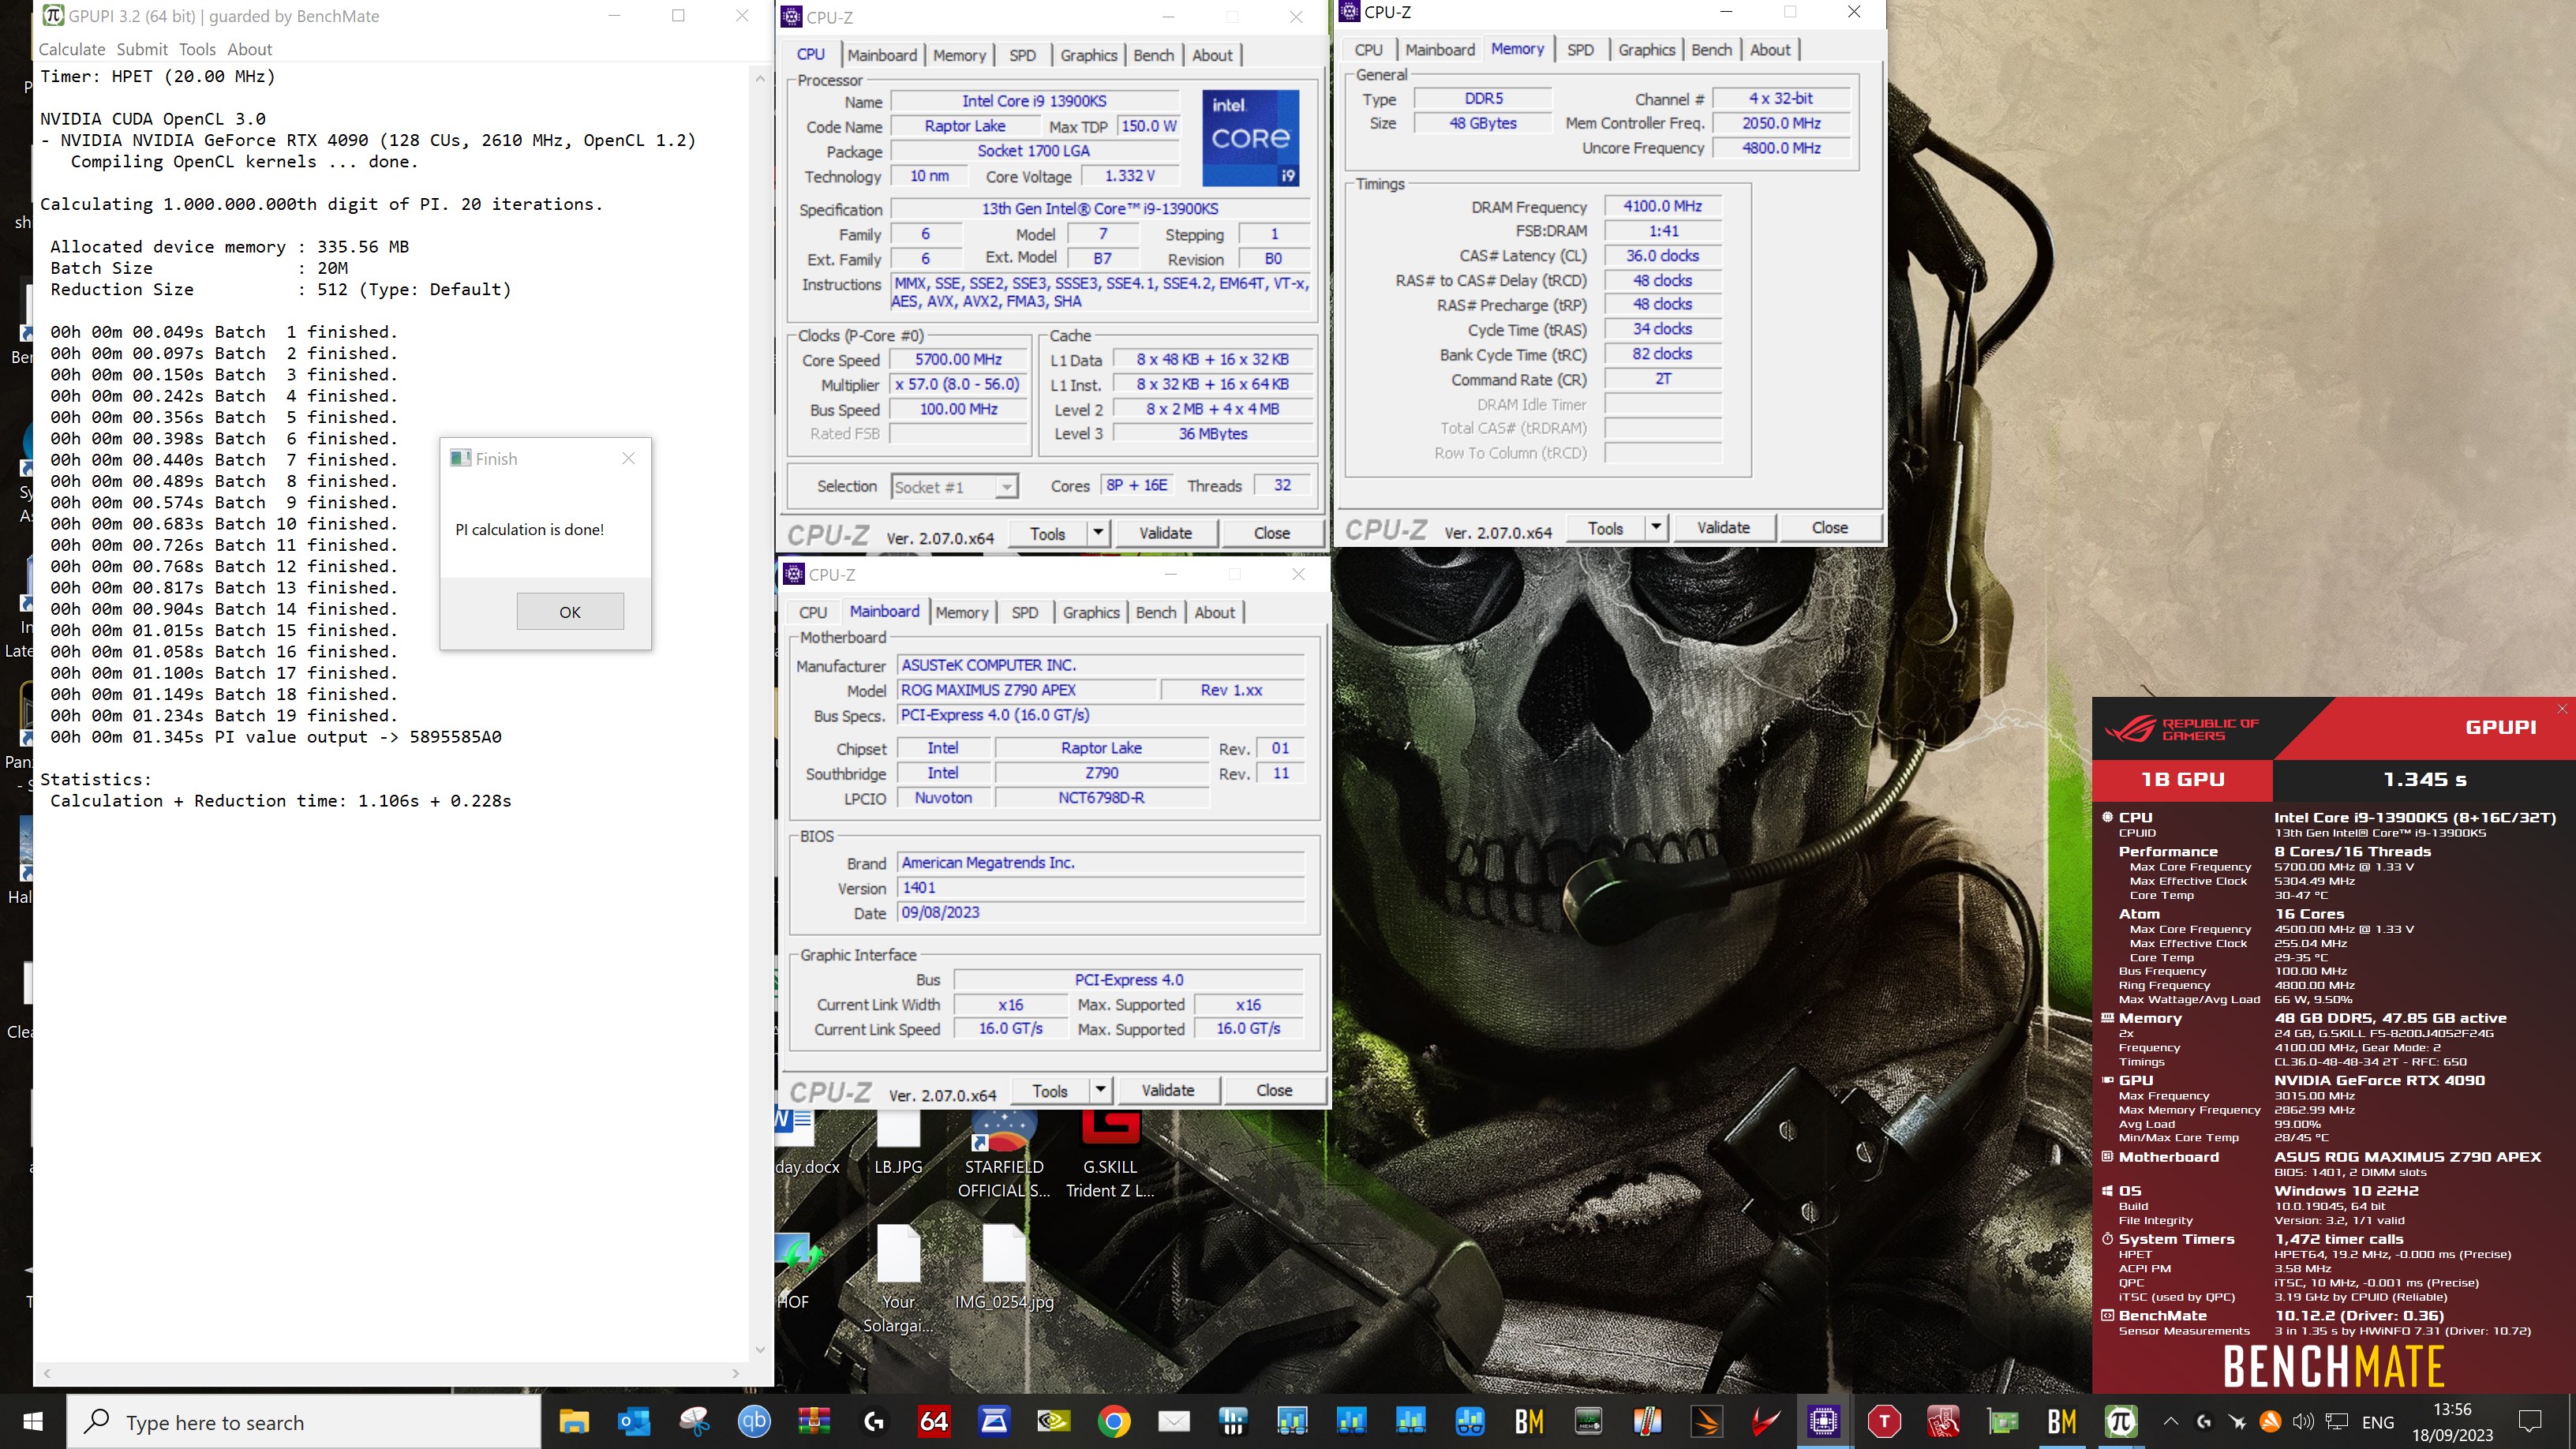Click the ENG language indicator
Screen dimensions: 2576x1449
(2378, 1421)
